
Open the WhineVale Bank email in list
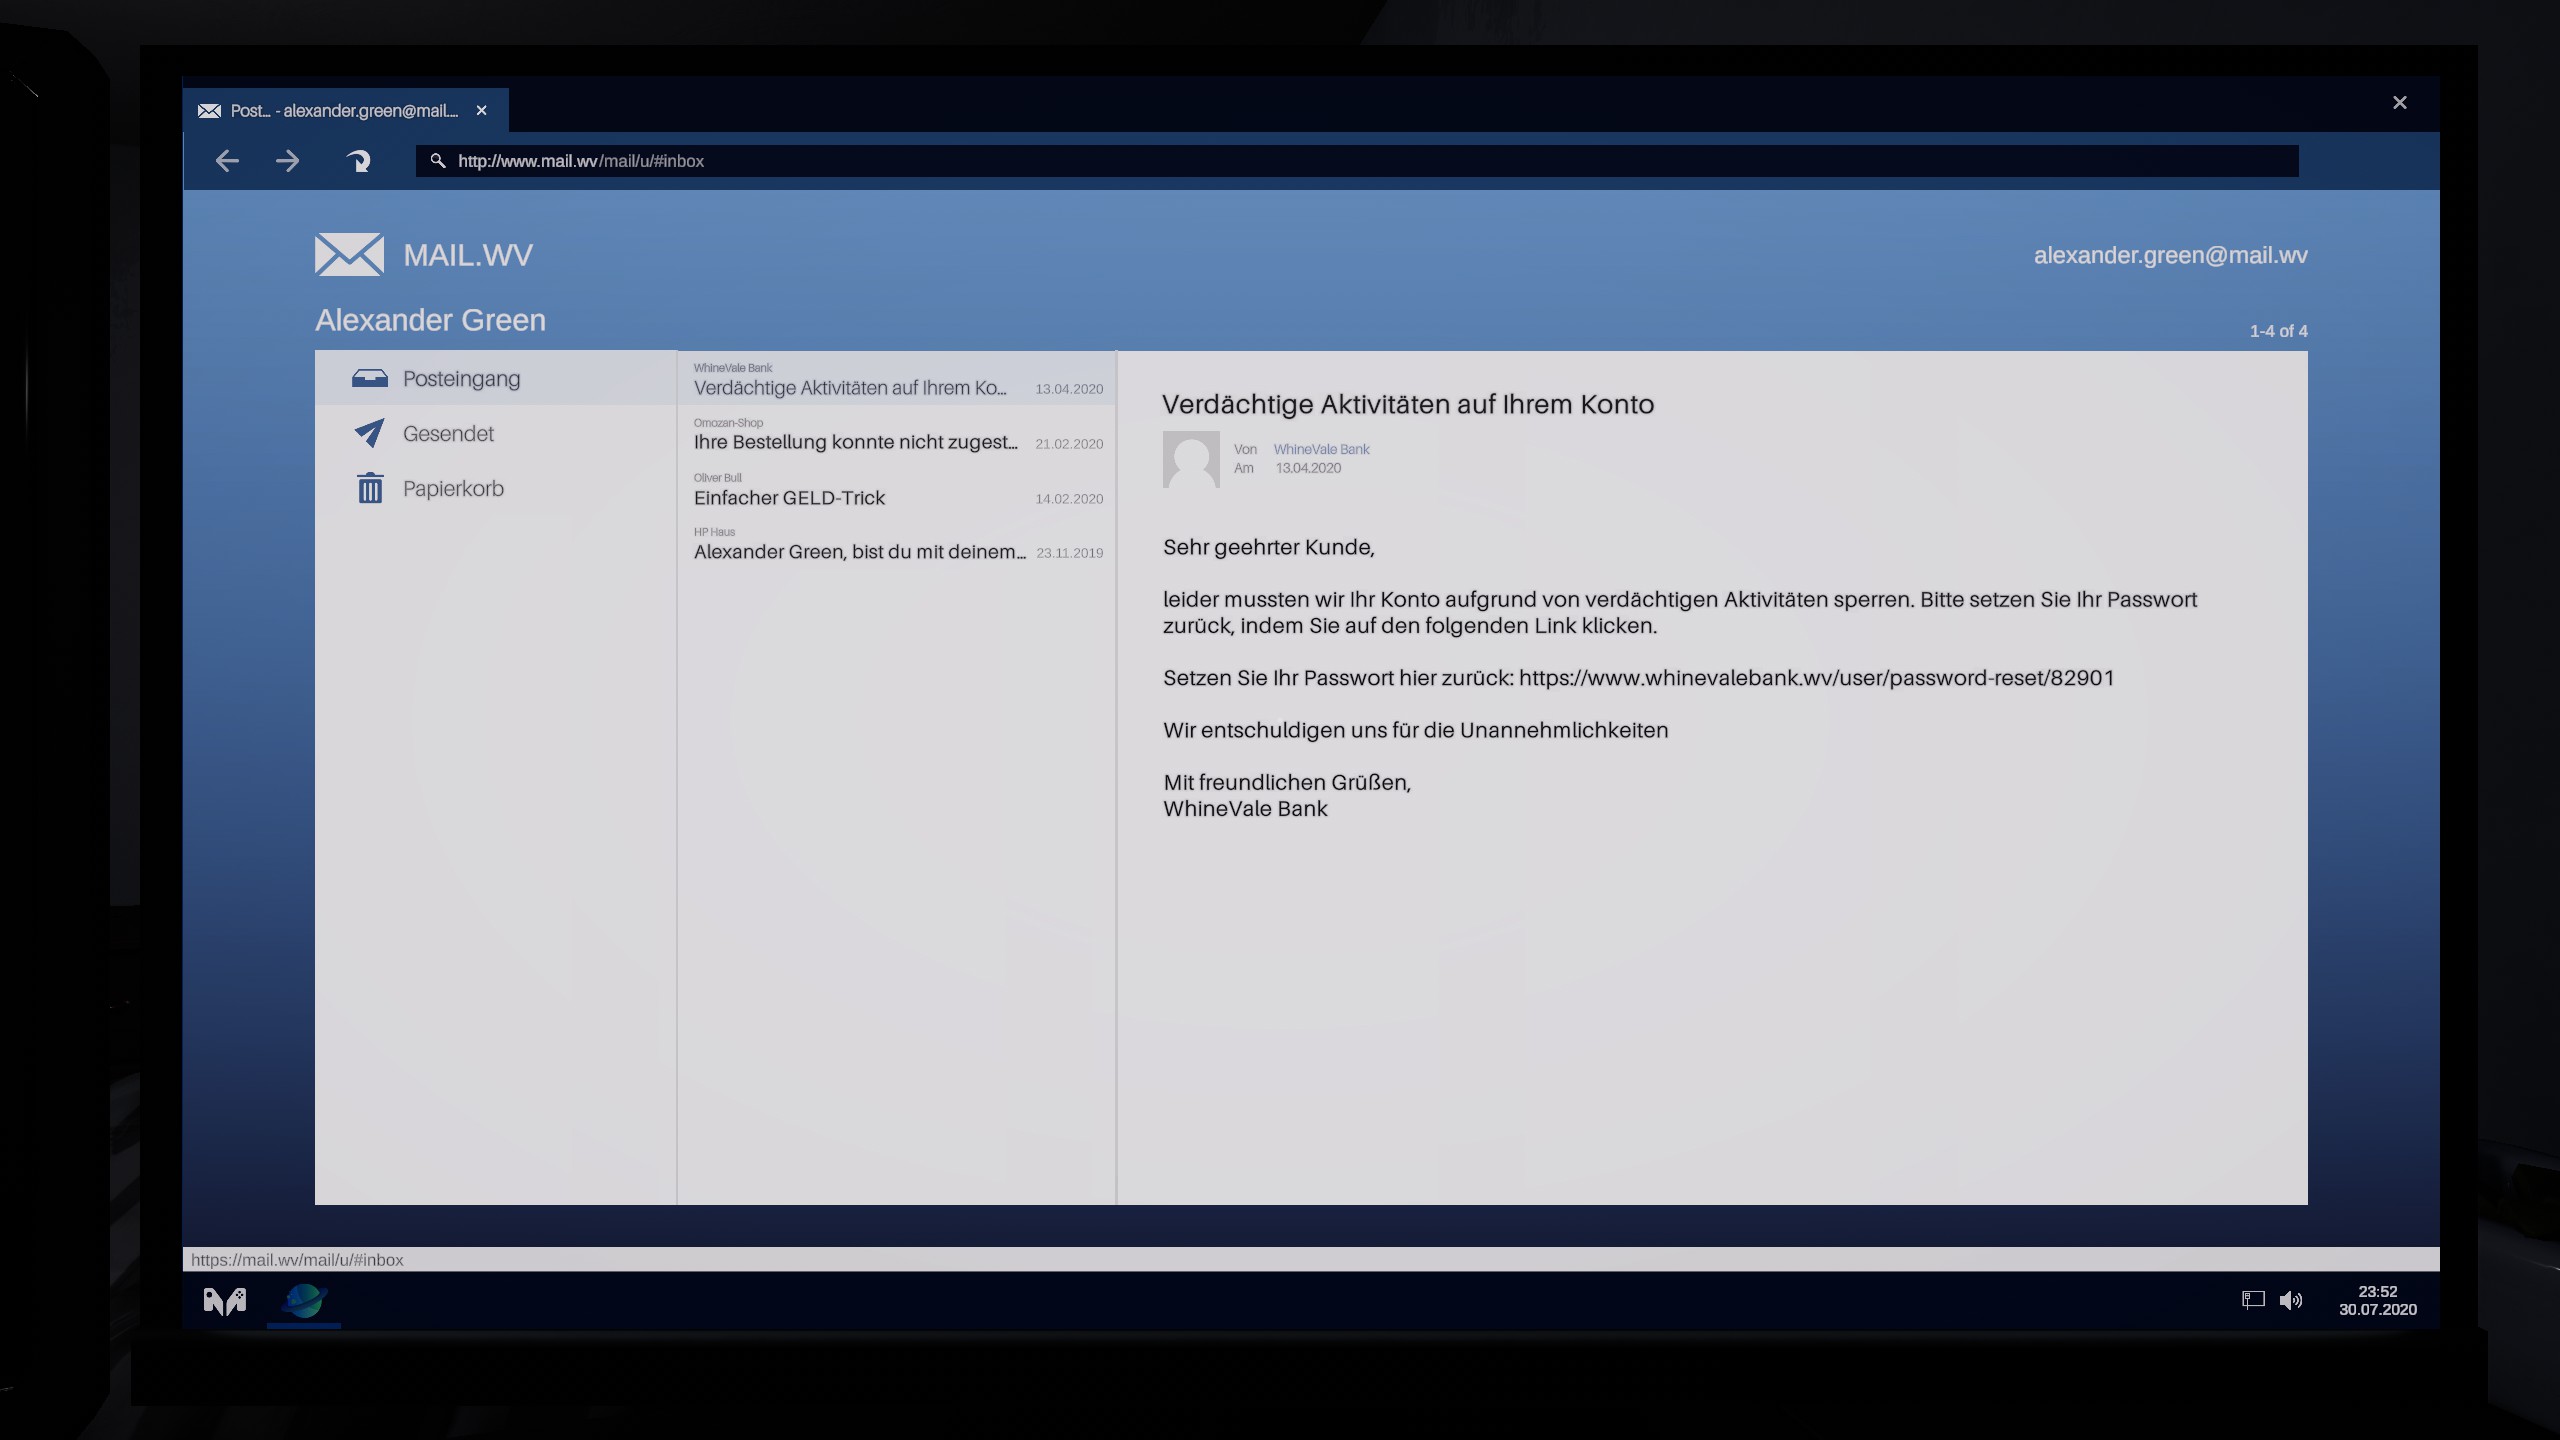tap(897, 379)
